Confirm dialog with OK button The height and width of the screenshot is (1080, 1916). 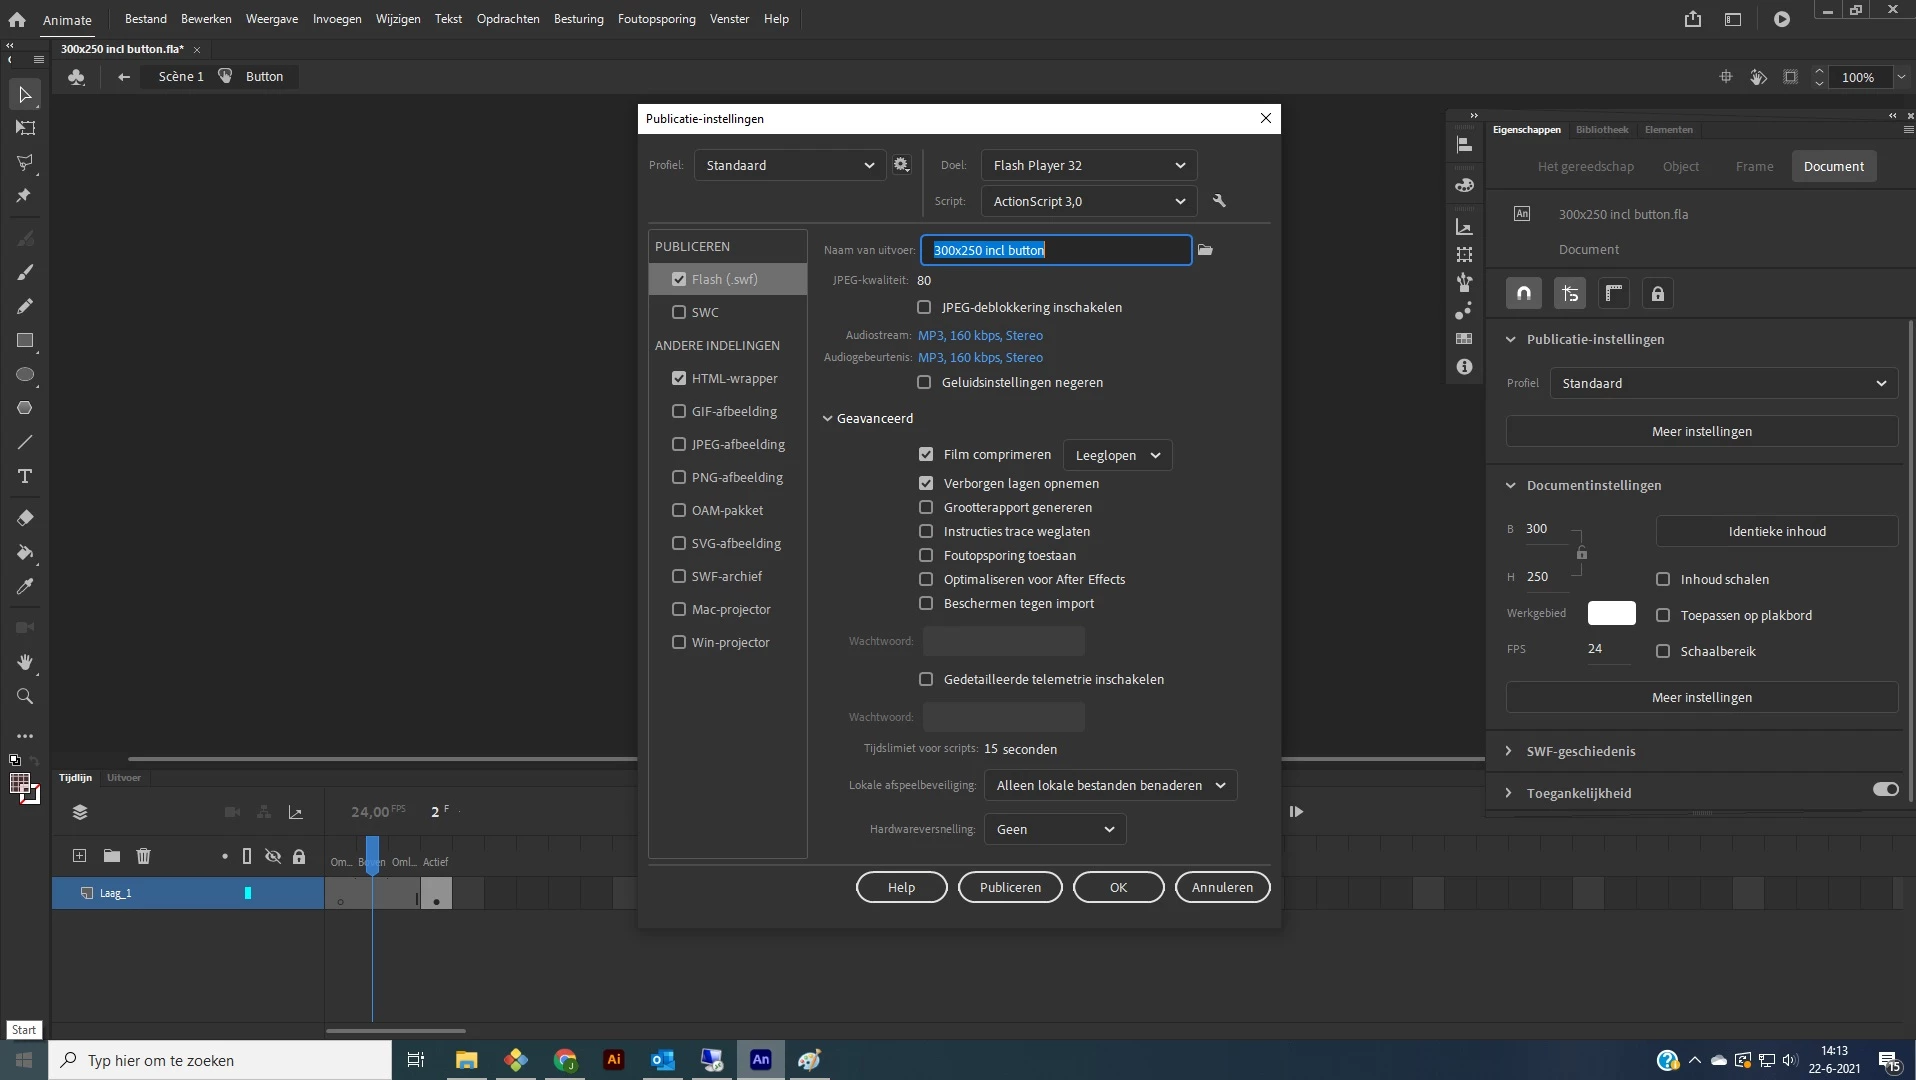pyautogui.click(x=1118, y=887)
